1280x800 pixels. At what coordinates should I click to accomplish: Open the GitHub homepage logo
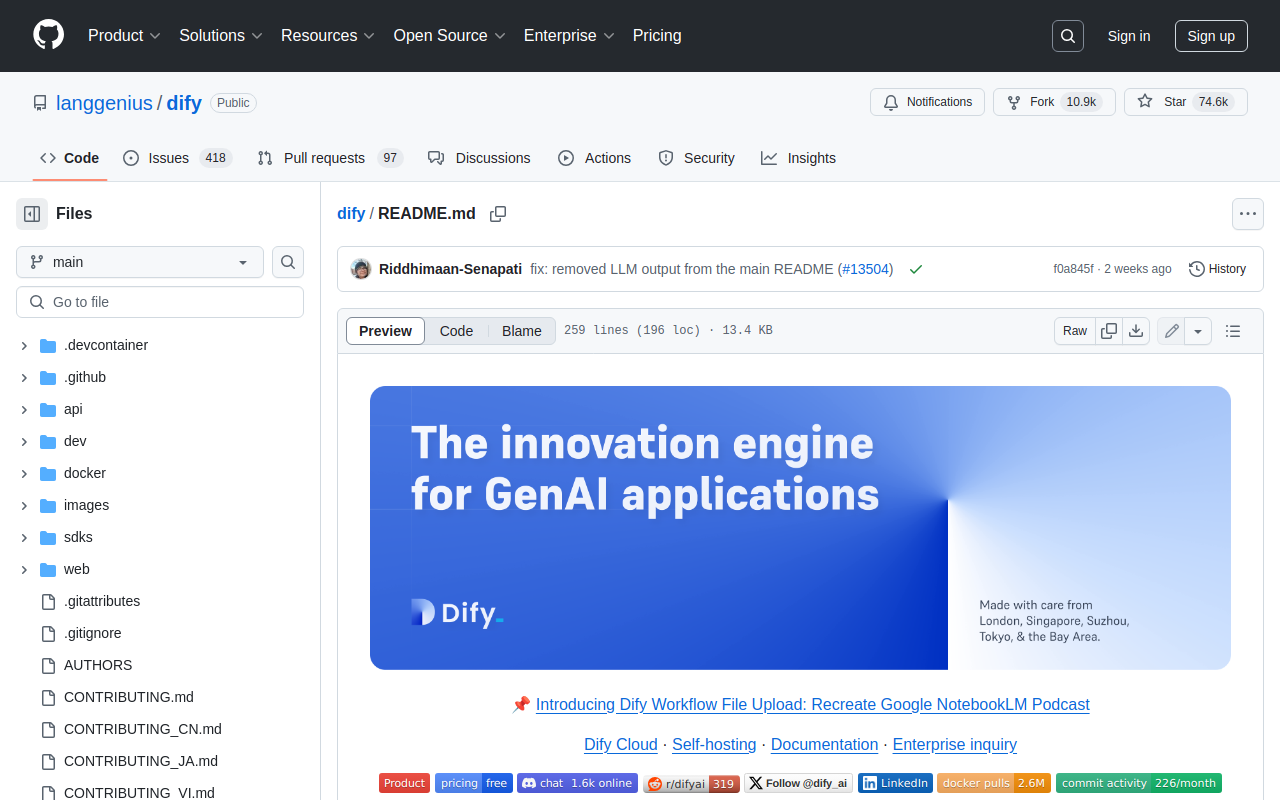point(48,35)
